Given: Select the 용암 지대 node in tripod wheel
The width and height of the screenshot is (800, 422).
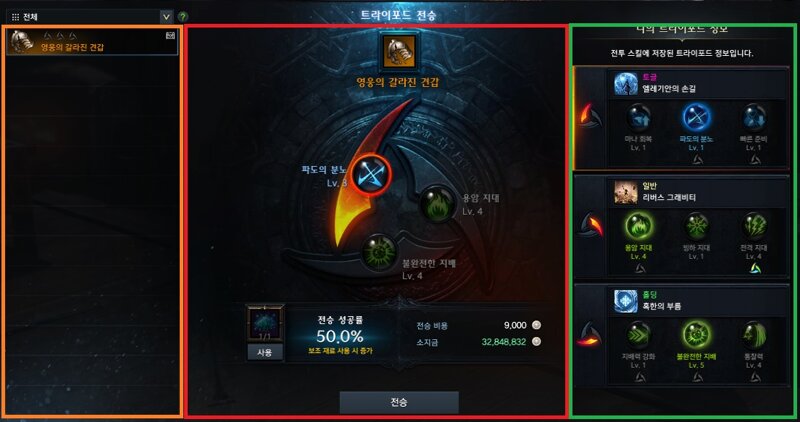Looking at the screenshot, I should click(437, 204).
